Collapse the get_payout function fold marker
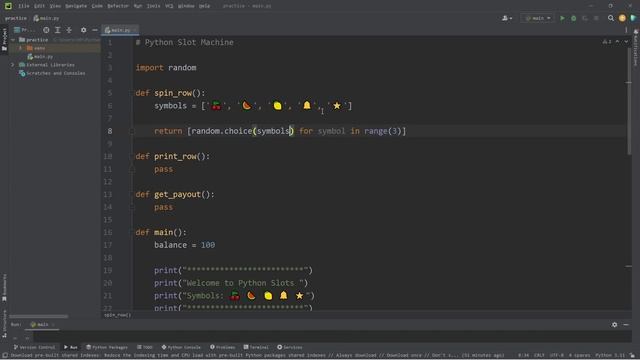 tap(132, 194)
